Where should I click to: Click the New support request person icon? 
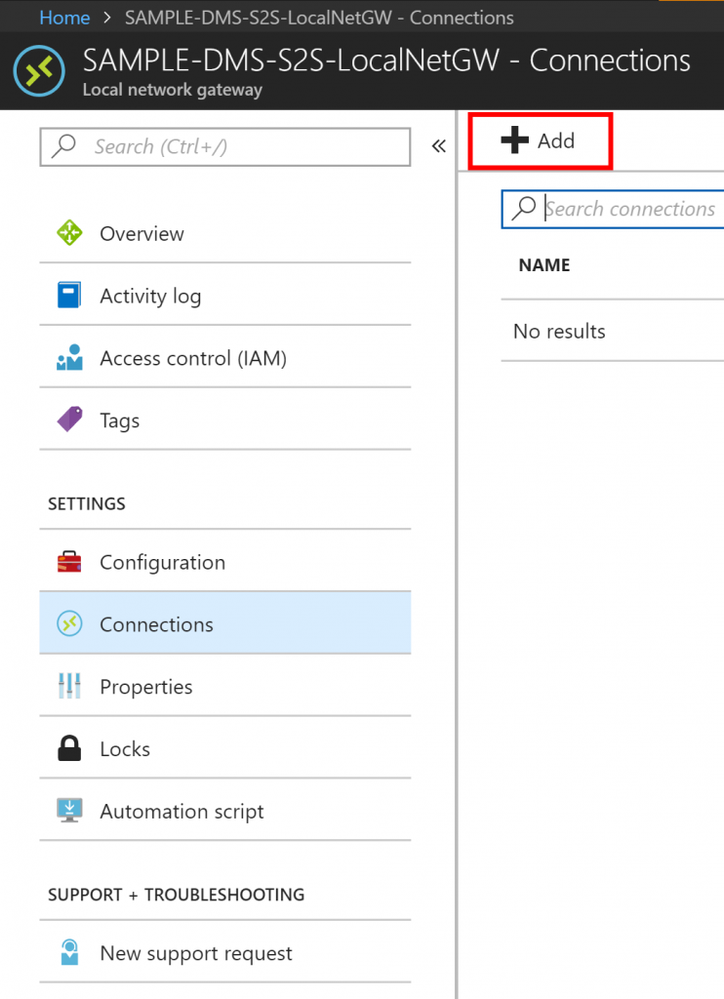pyautogui.click(x=69, y=952)
